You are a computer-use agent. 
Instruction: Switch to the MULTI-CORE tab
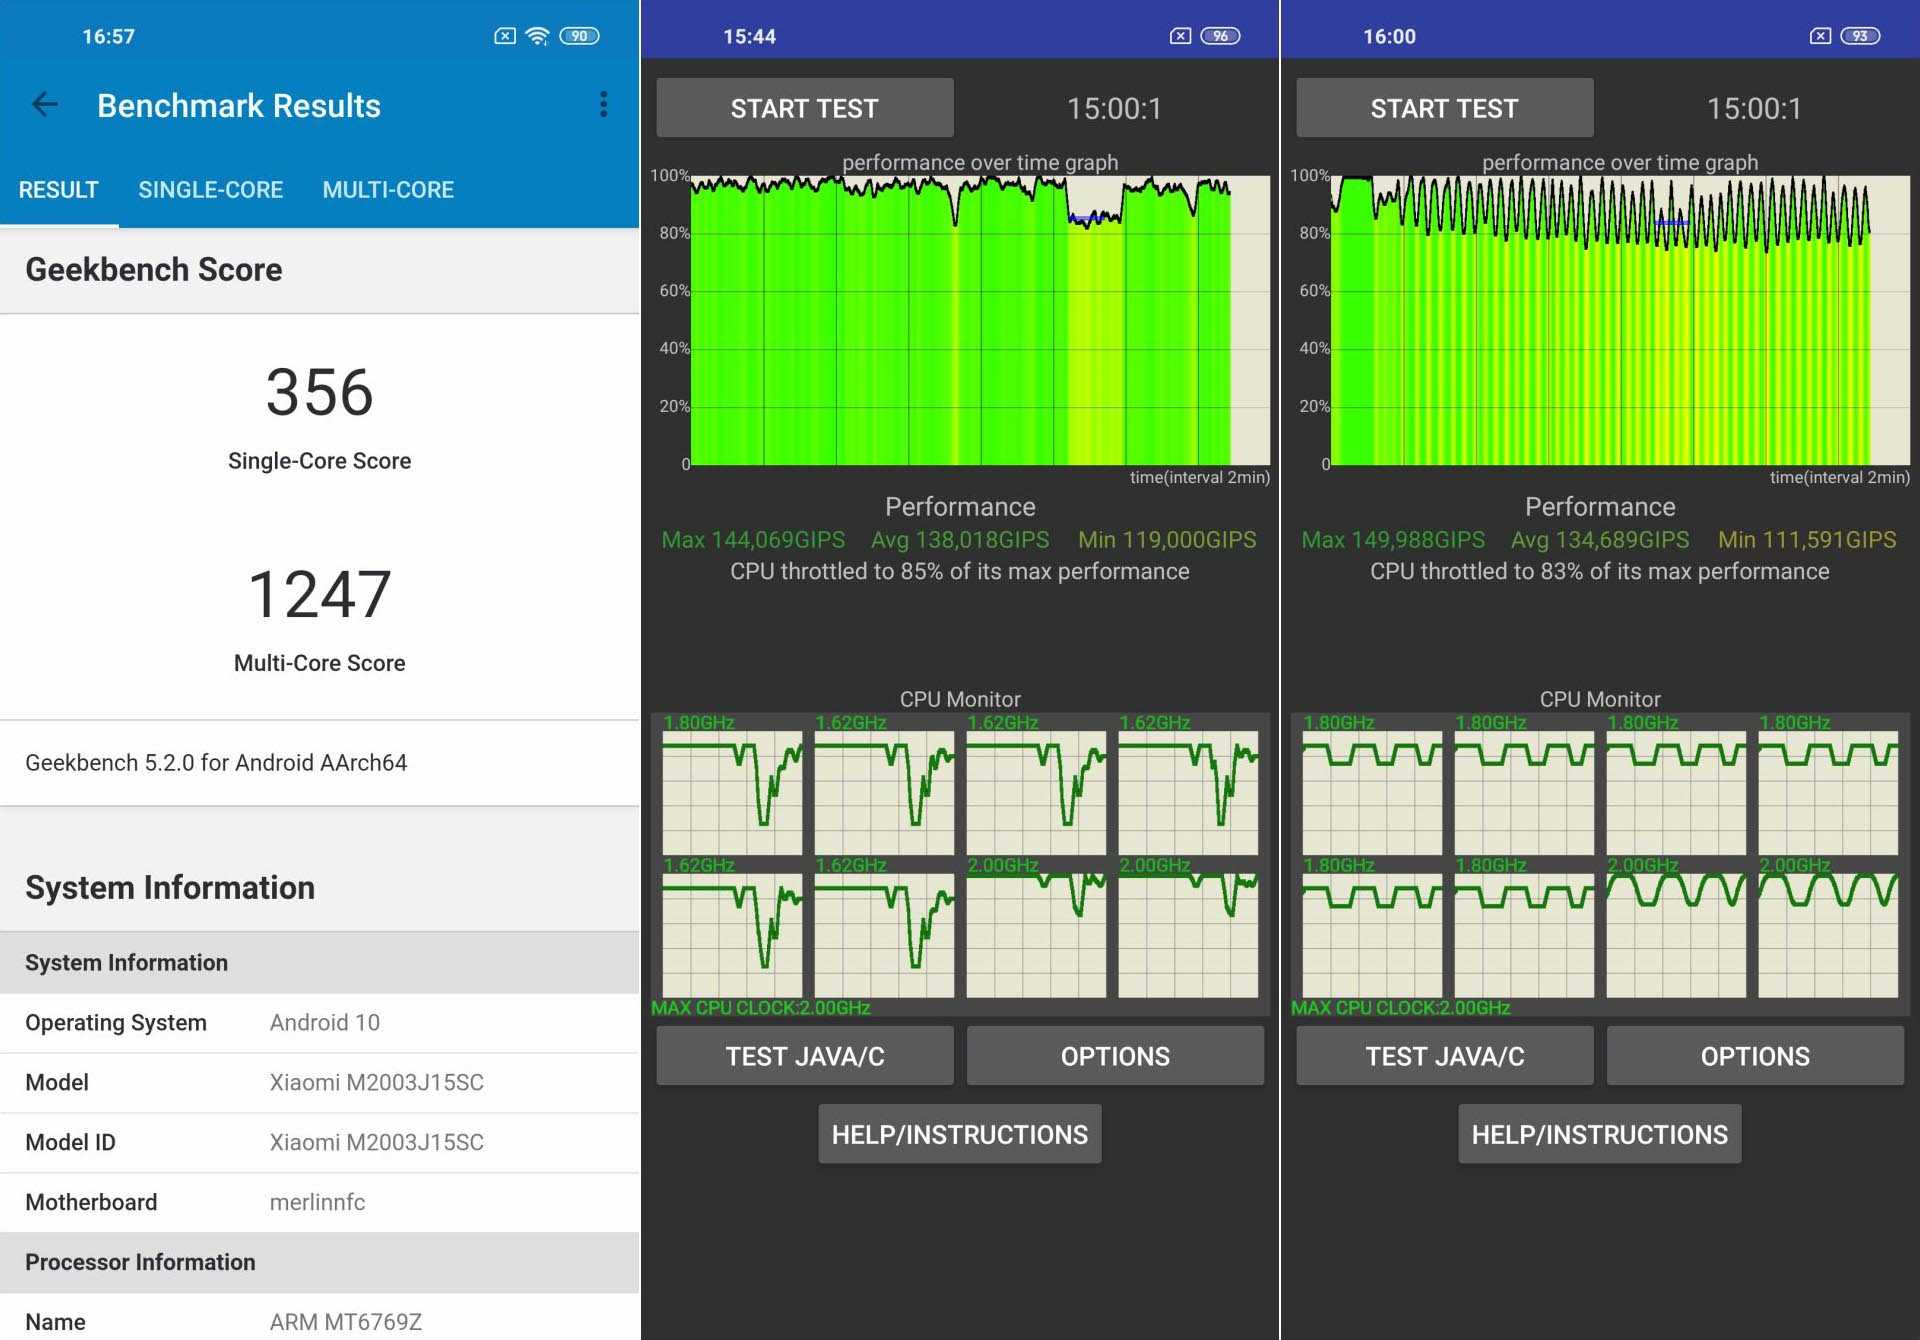(x=388, y=190)
